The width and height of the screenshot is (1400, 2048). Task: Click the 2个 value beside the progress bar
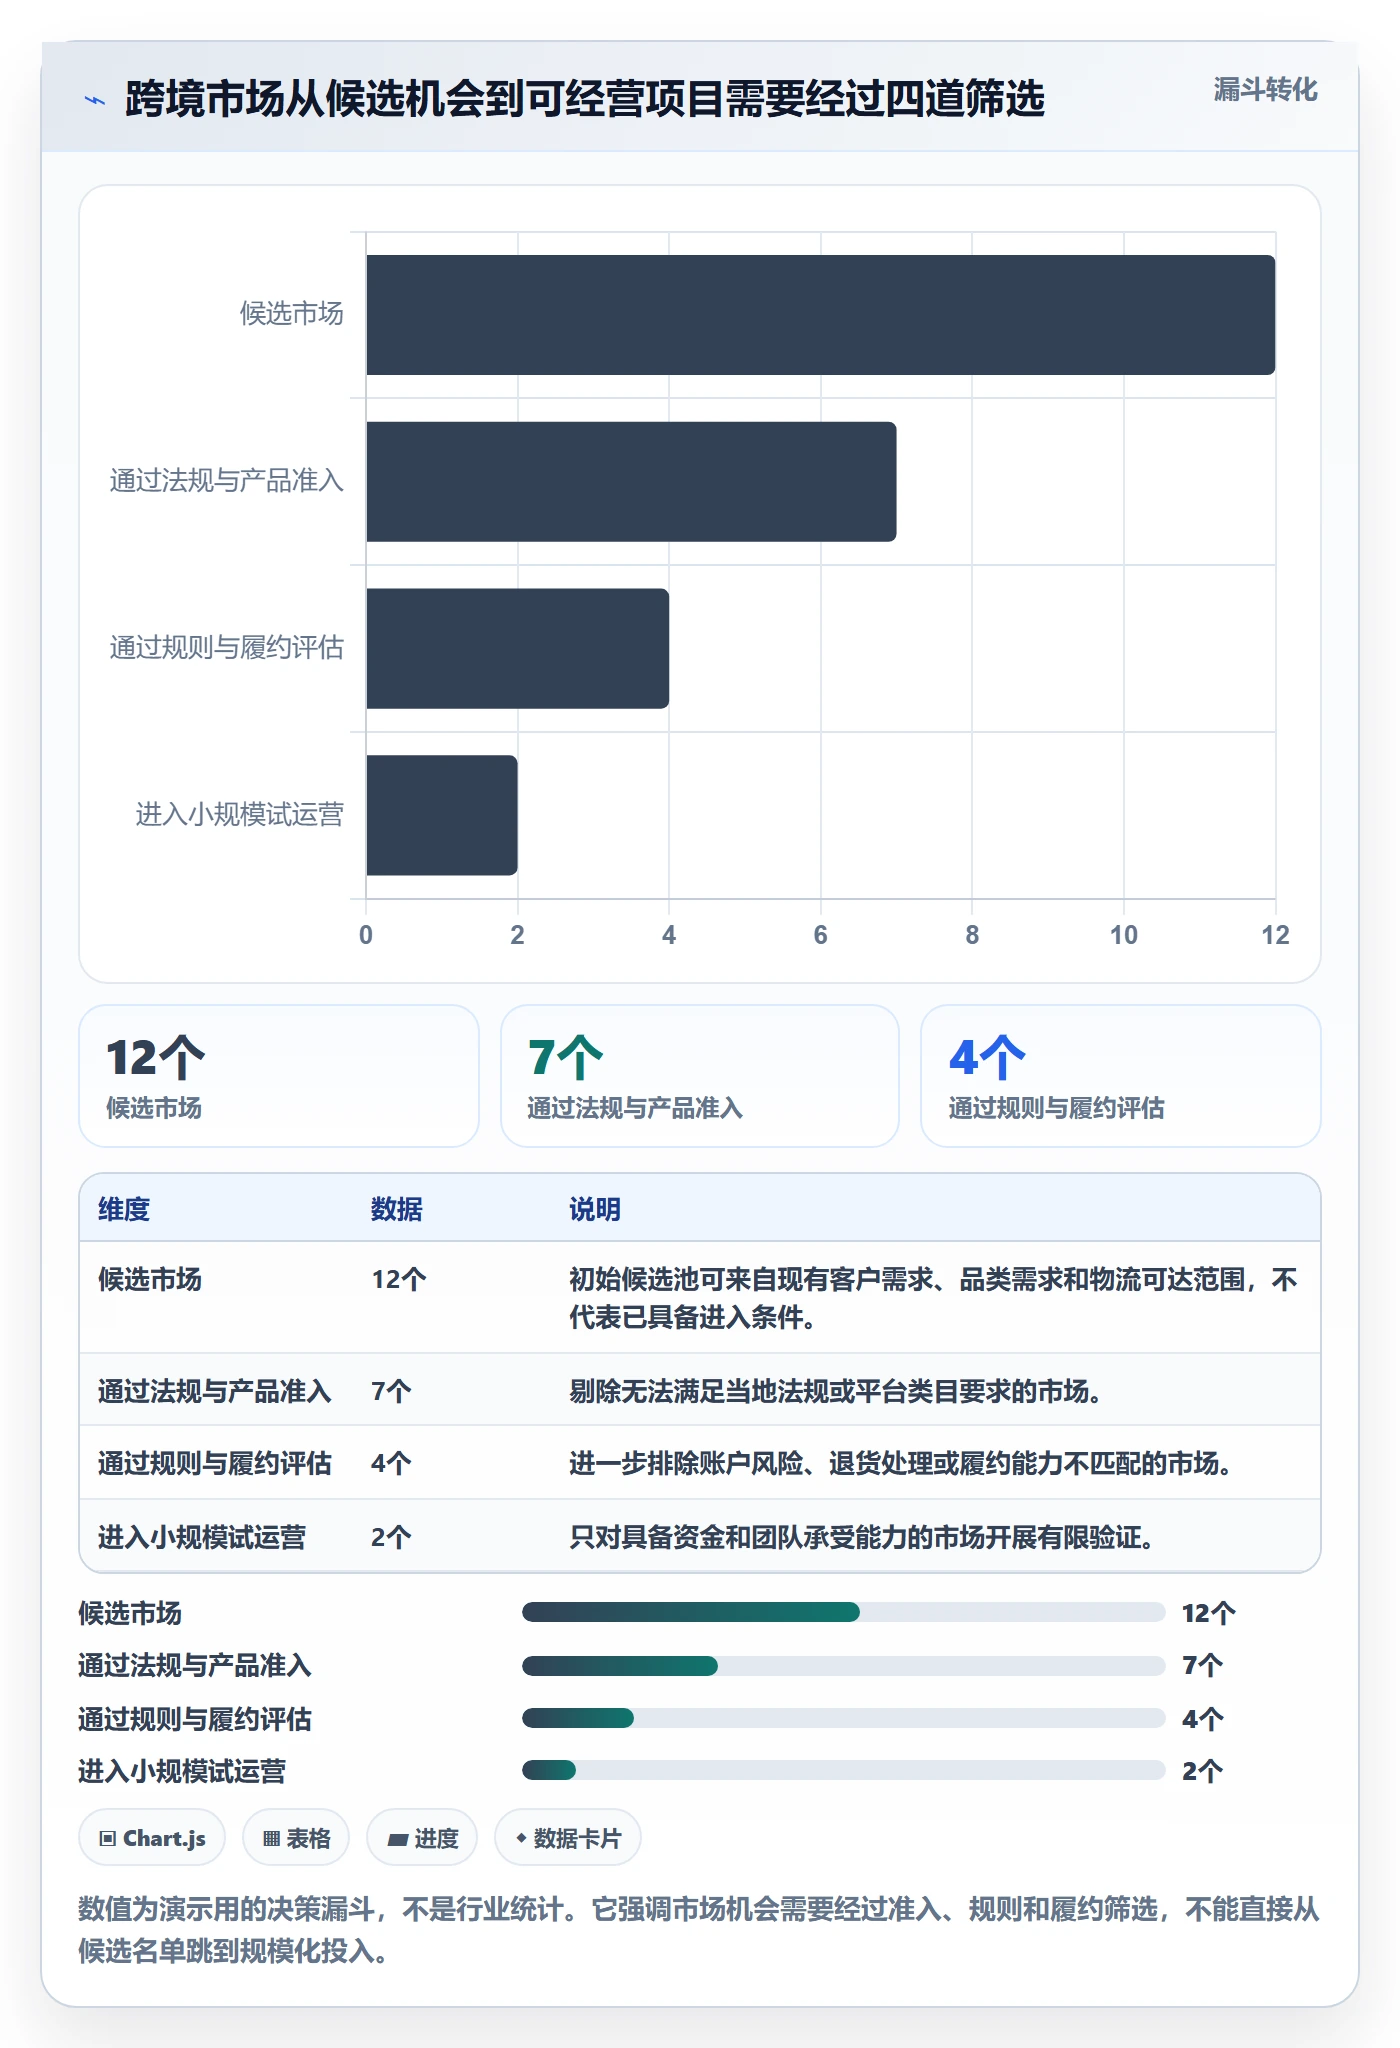[1202, 1771]
